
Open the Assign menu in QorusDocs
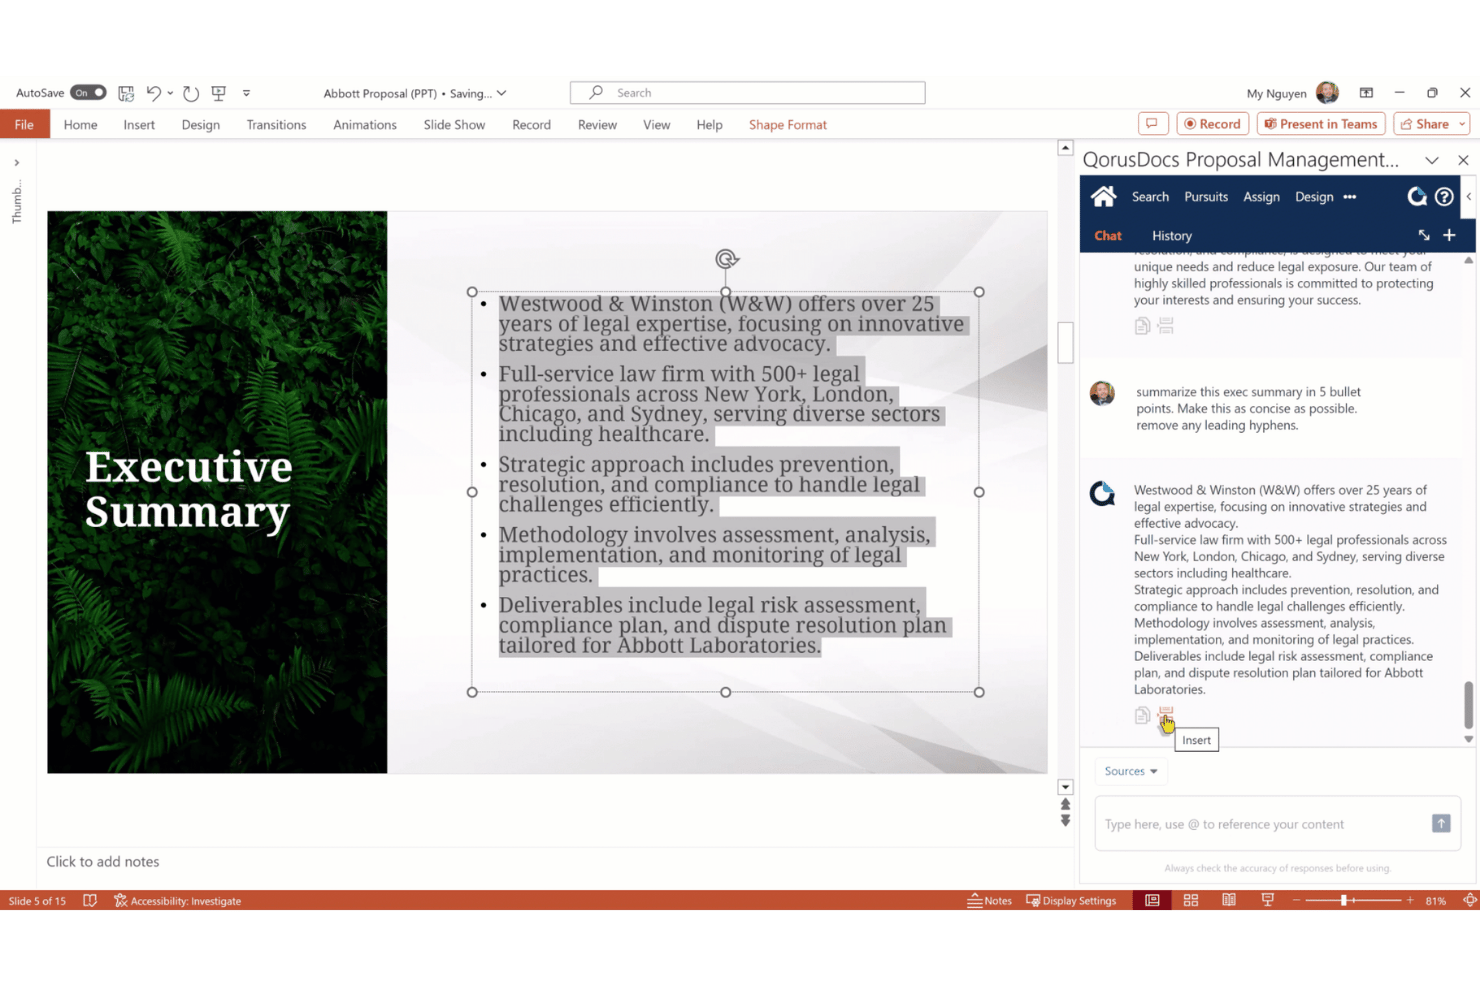pos(1261,197)
